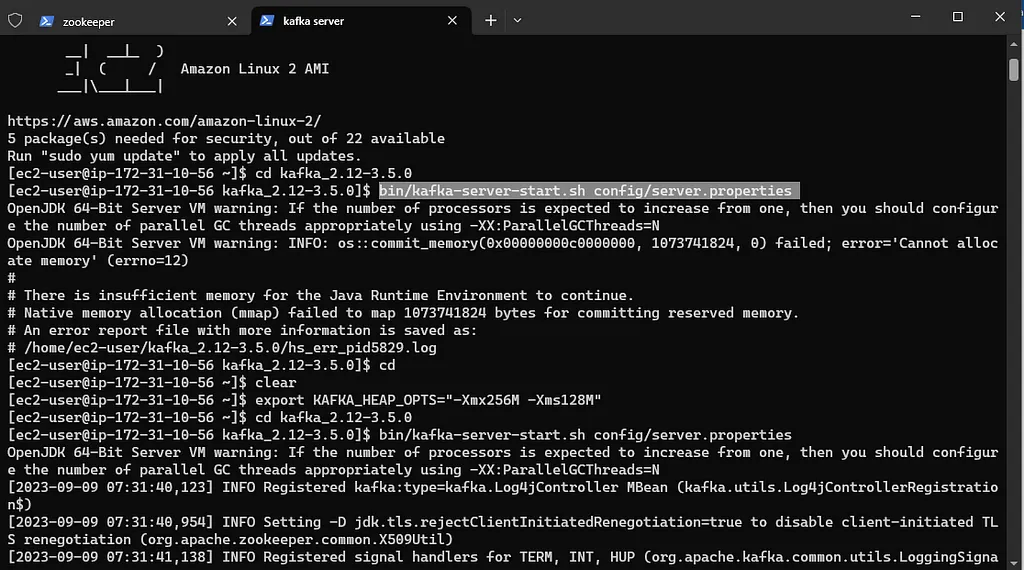Image resolution: width=1024 pixels, height=570 pixels.
Task: Click the 07:31:40,954 TLS renegotiation log entry
Action: pyautogui.click(x=503, y=531)
